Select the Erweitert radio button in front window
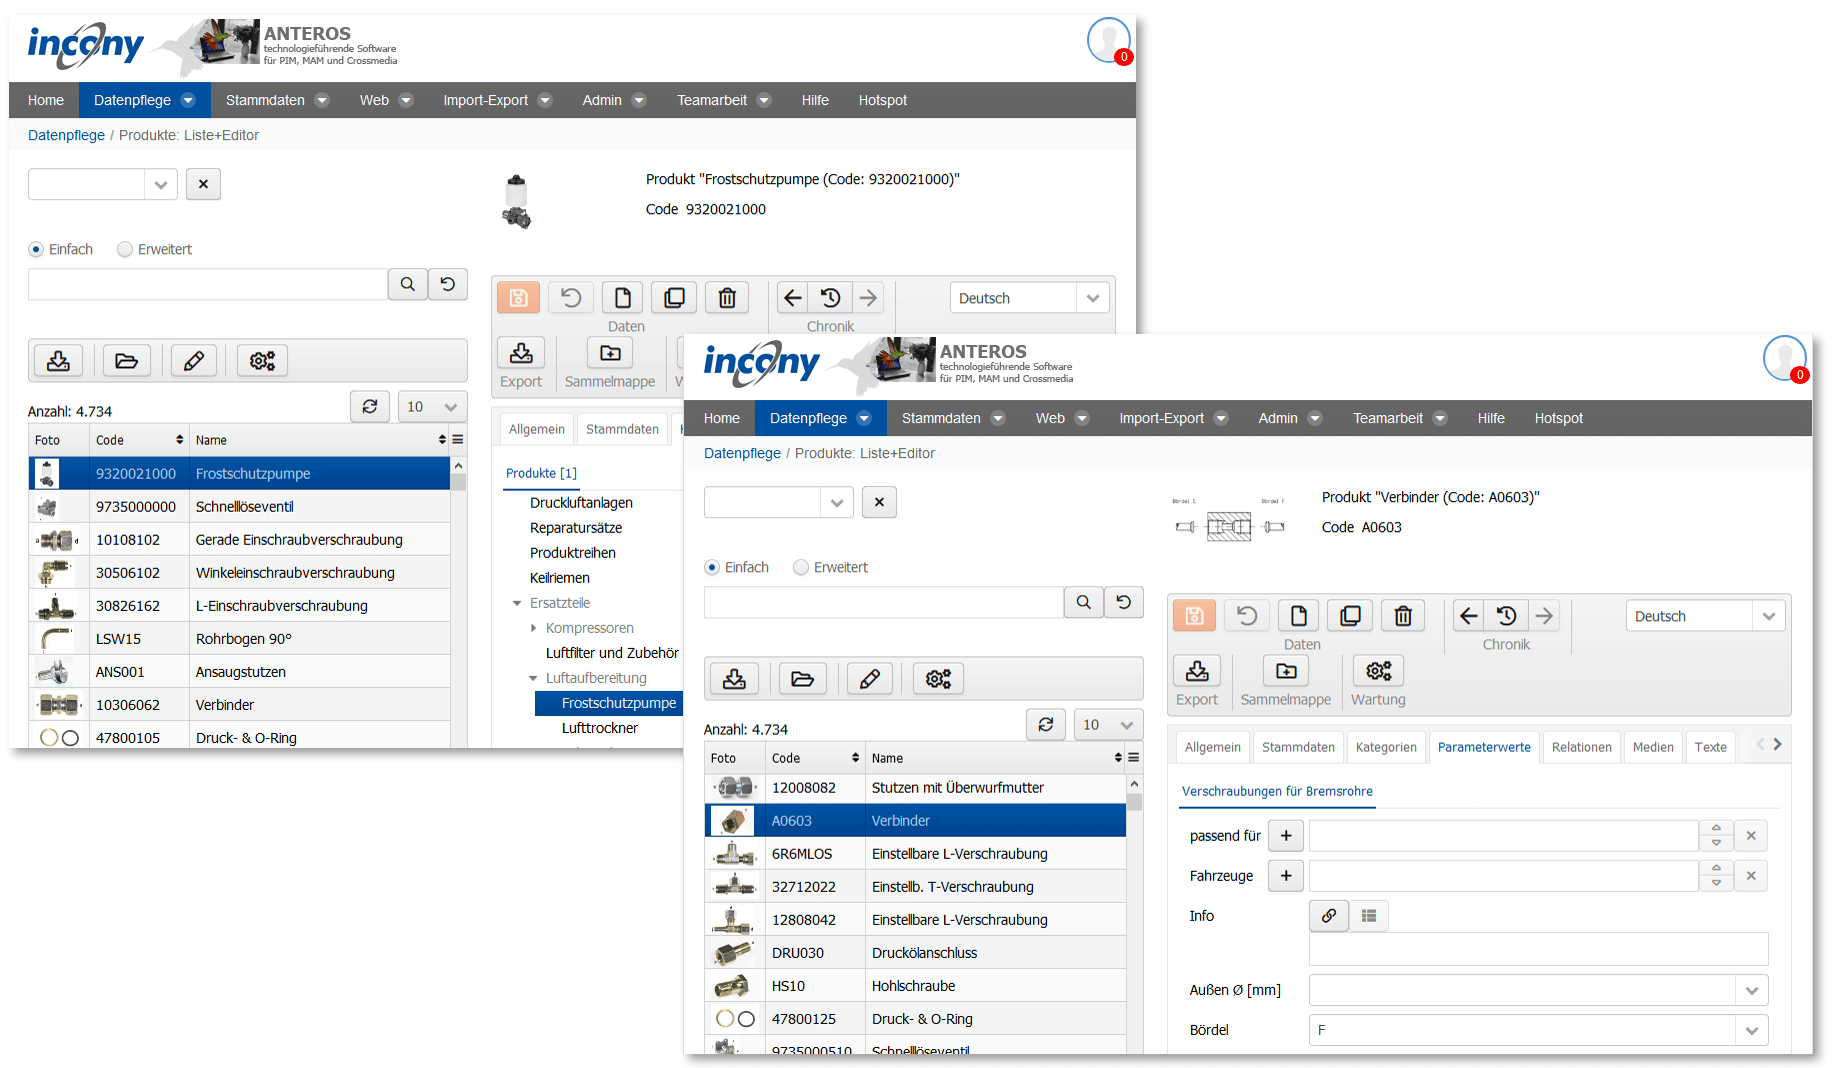Viewport: 1838px width, 1068px height. pyautogui.click(x=801, y=567)
